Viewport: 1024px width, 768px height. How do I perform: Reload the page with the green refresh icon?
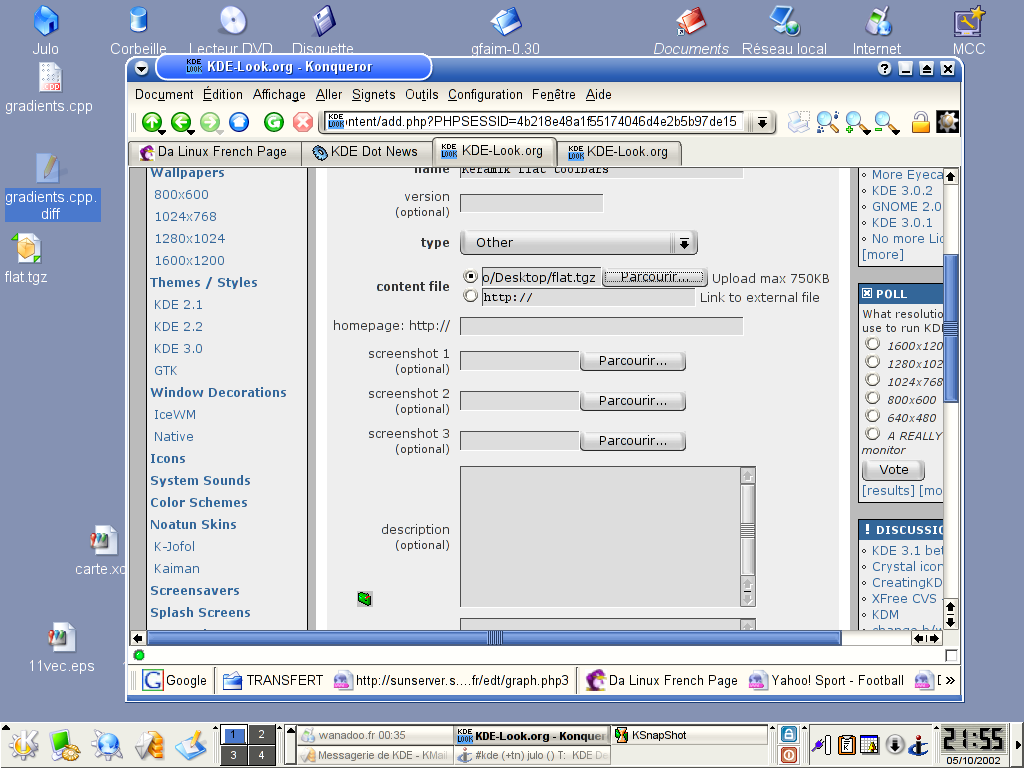(274, 121)
